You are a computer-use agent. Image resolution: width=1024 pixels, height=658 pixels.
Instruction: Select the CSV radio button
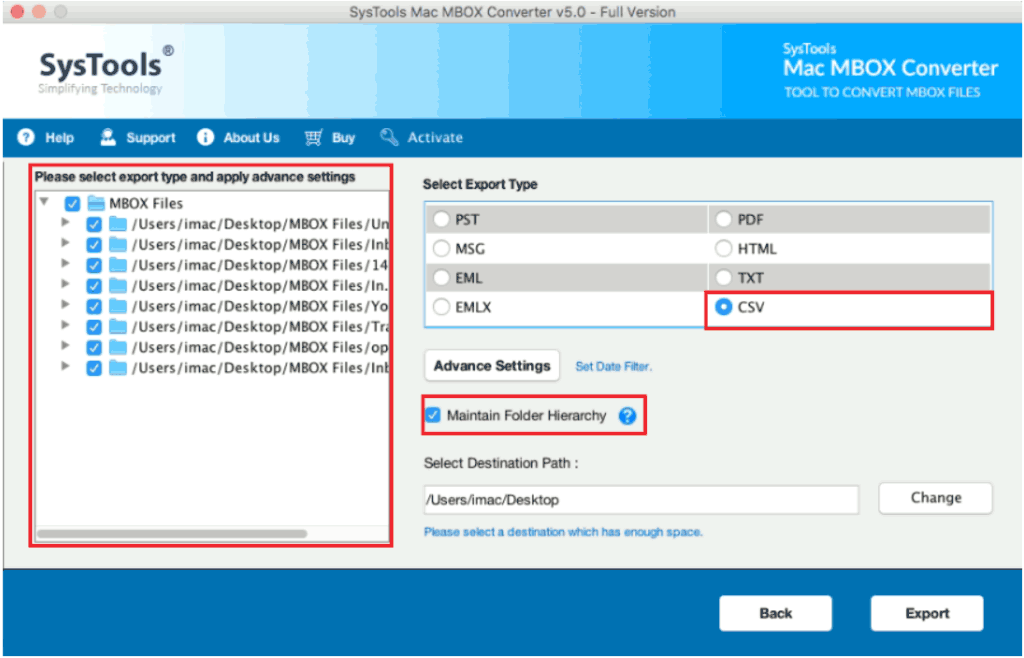tap(723, 307)
